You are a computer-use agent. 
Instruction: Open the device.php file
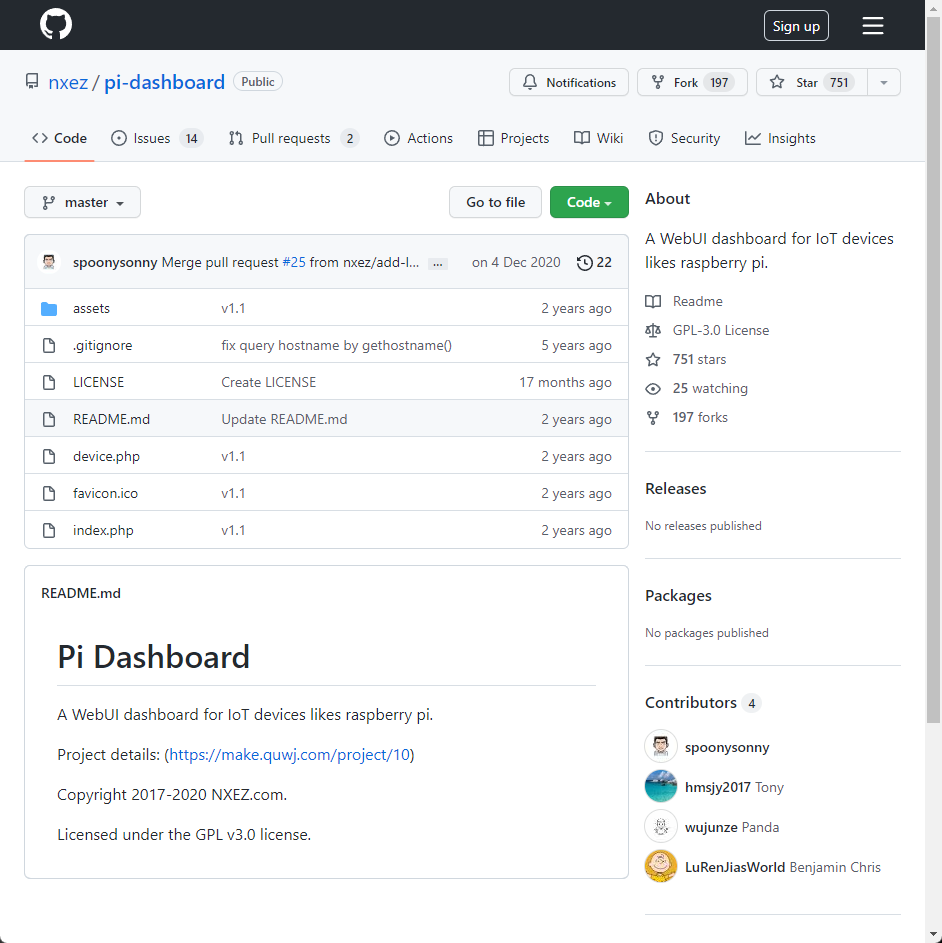pos(106,456)
